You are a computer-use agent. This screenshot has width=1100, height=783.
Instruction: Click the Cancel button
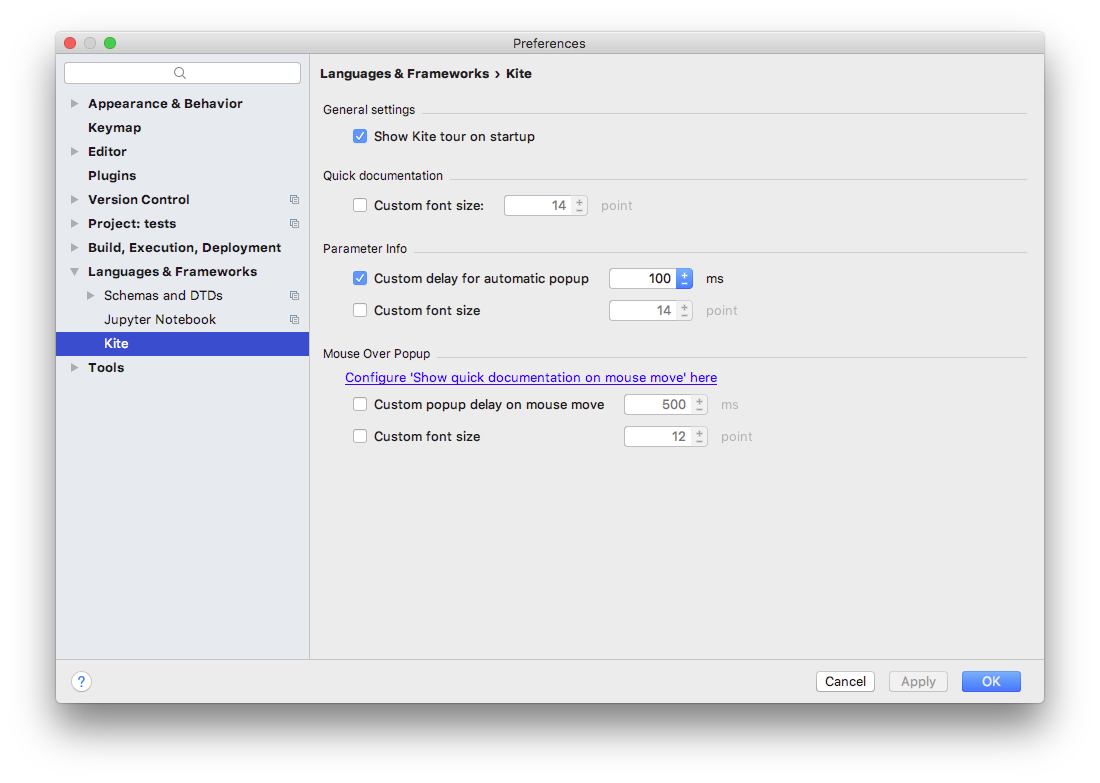click(845, 681)
